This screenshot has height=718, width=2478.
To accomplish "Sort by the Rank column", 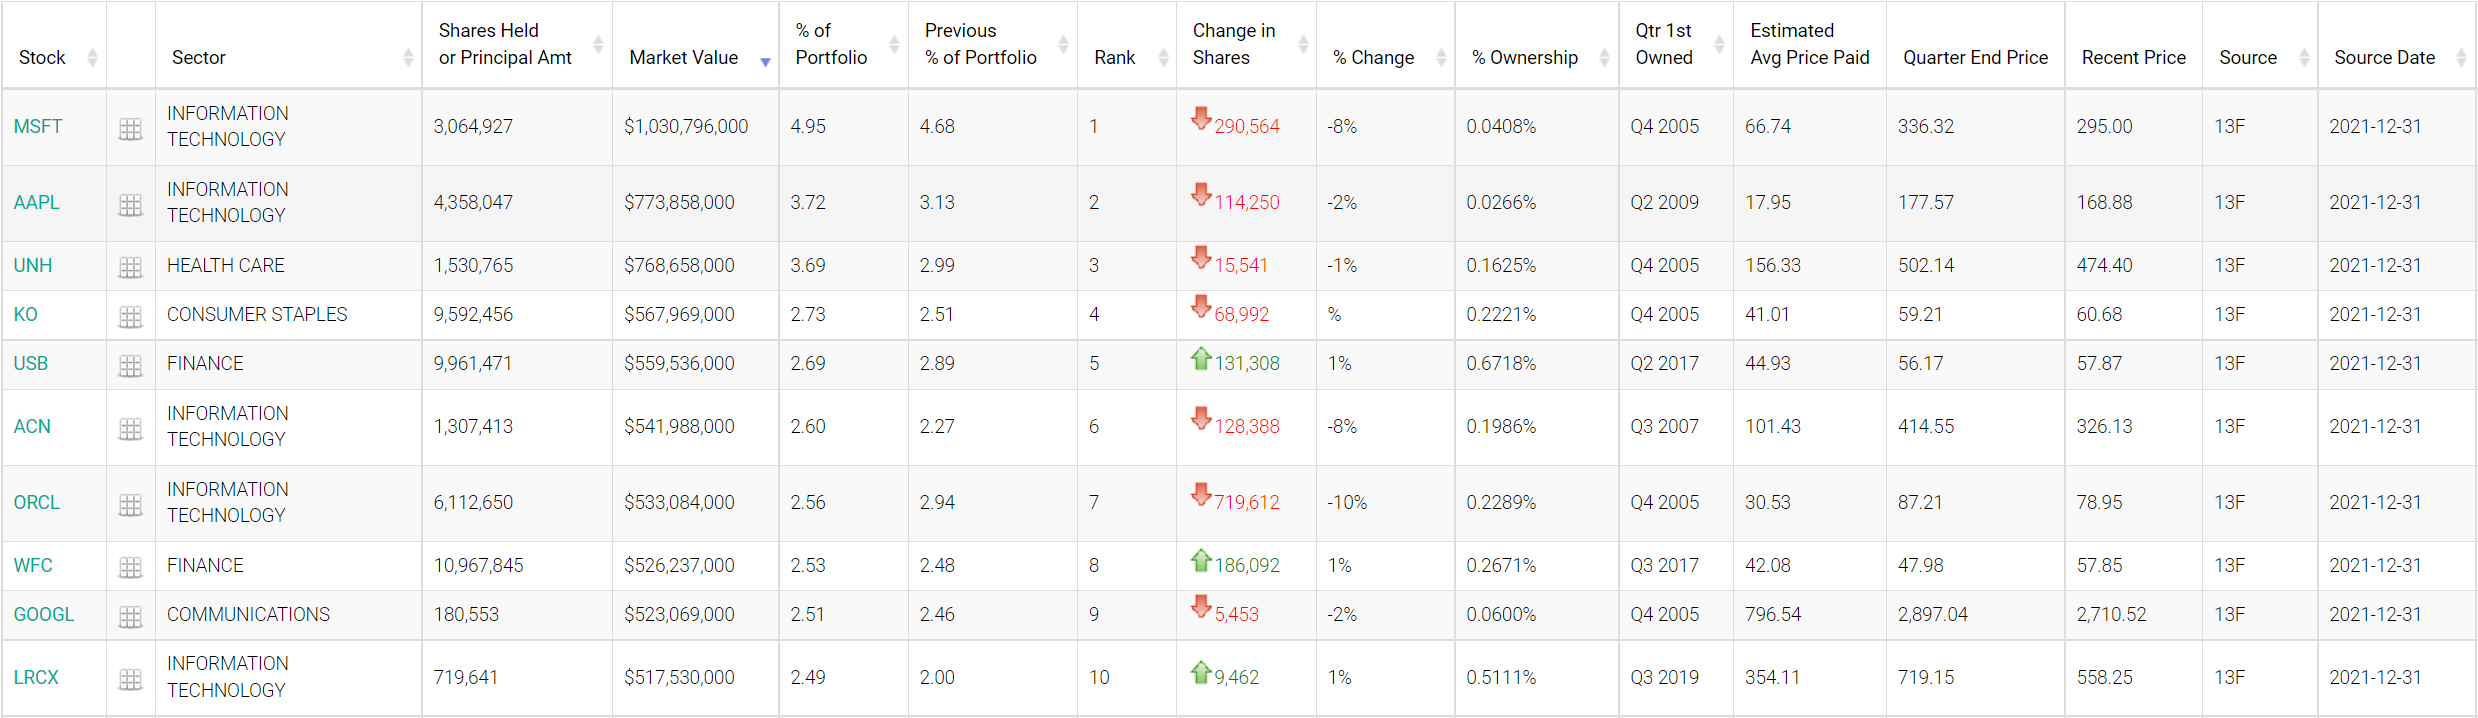I will click(x=1115, y=58).
